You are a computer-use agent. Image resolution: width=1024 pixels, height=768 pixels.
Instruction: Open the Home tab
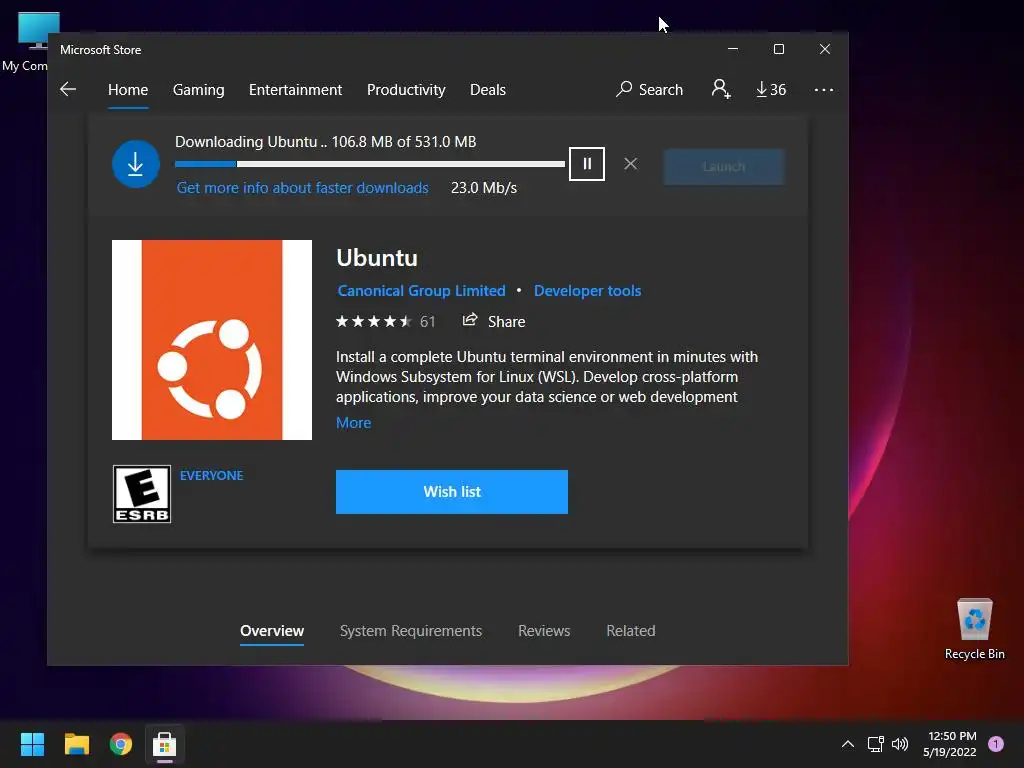128,89
